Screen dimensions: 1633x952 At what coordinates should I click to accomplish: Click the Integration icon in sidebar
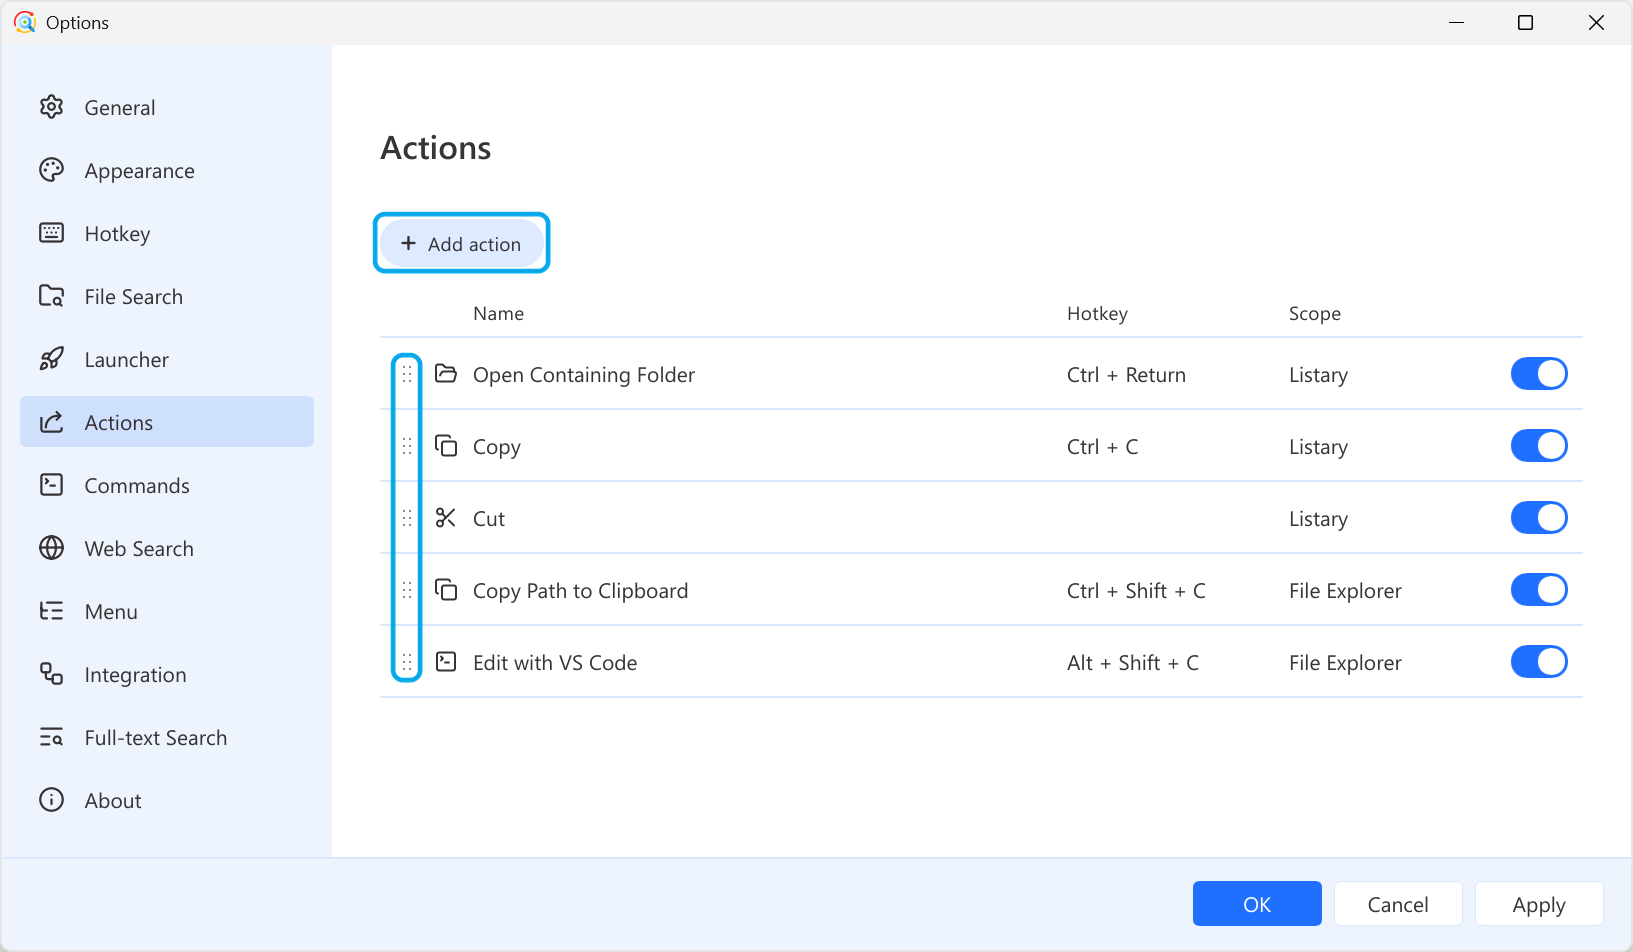point(51,674)
